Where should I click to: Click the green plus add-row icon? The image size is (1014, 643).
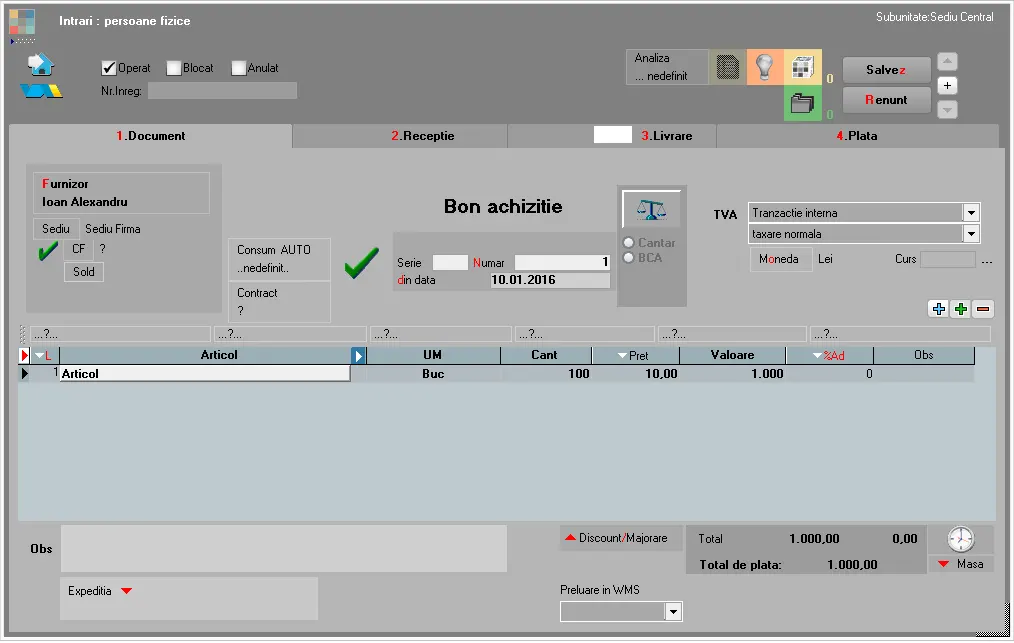(x=961, y=310)
